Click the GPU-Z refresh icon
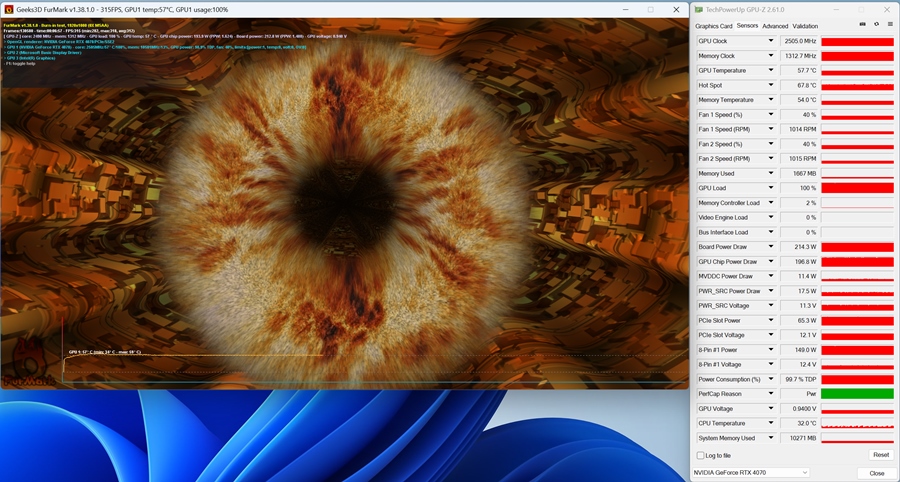 [x=876, y=25]
